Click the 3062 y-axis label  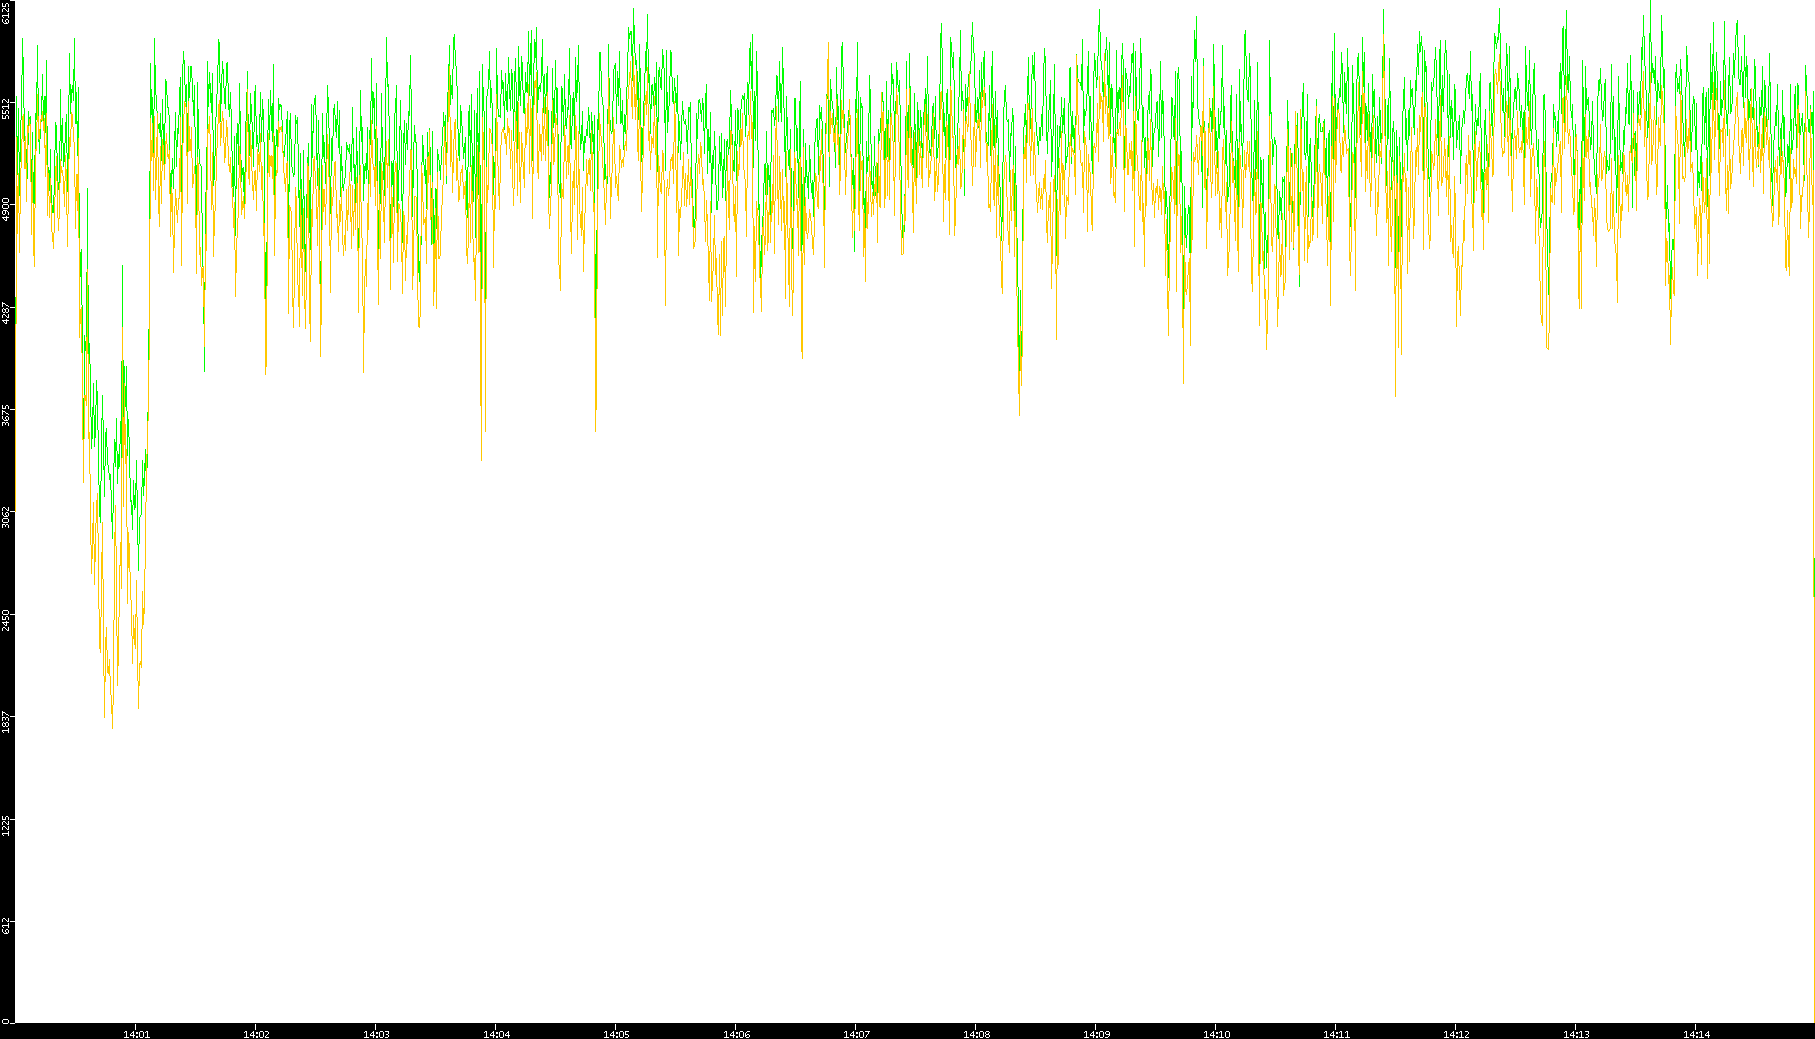click(x=7, y=517)
